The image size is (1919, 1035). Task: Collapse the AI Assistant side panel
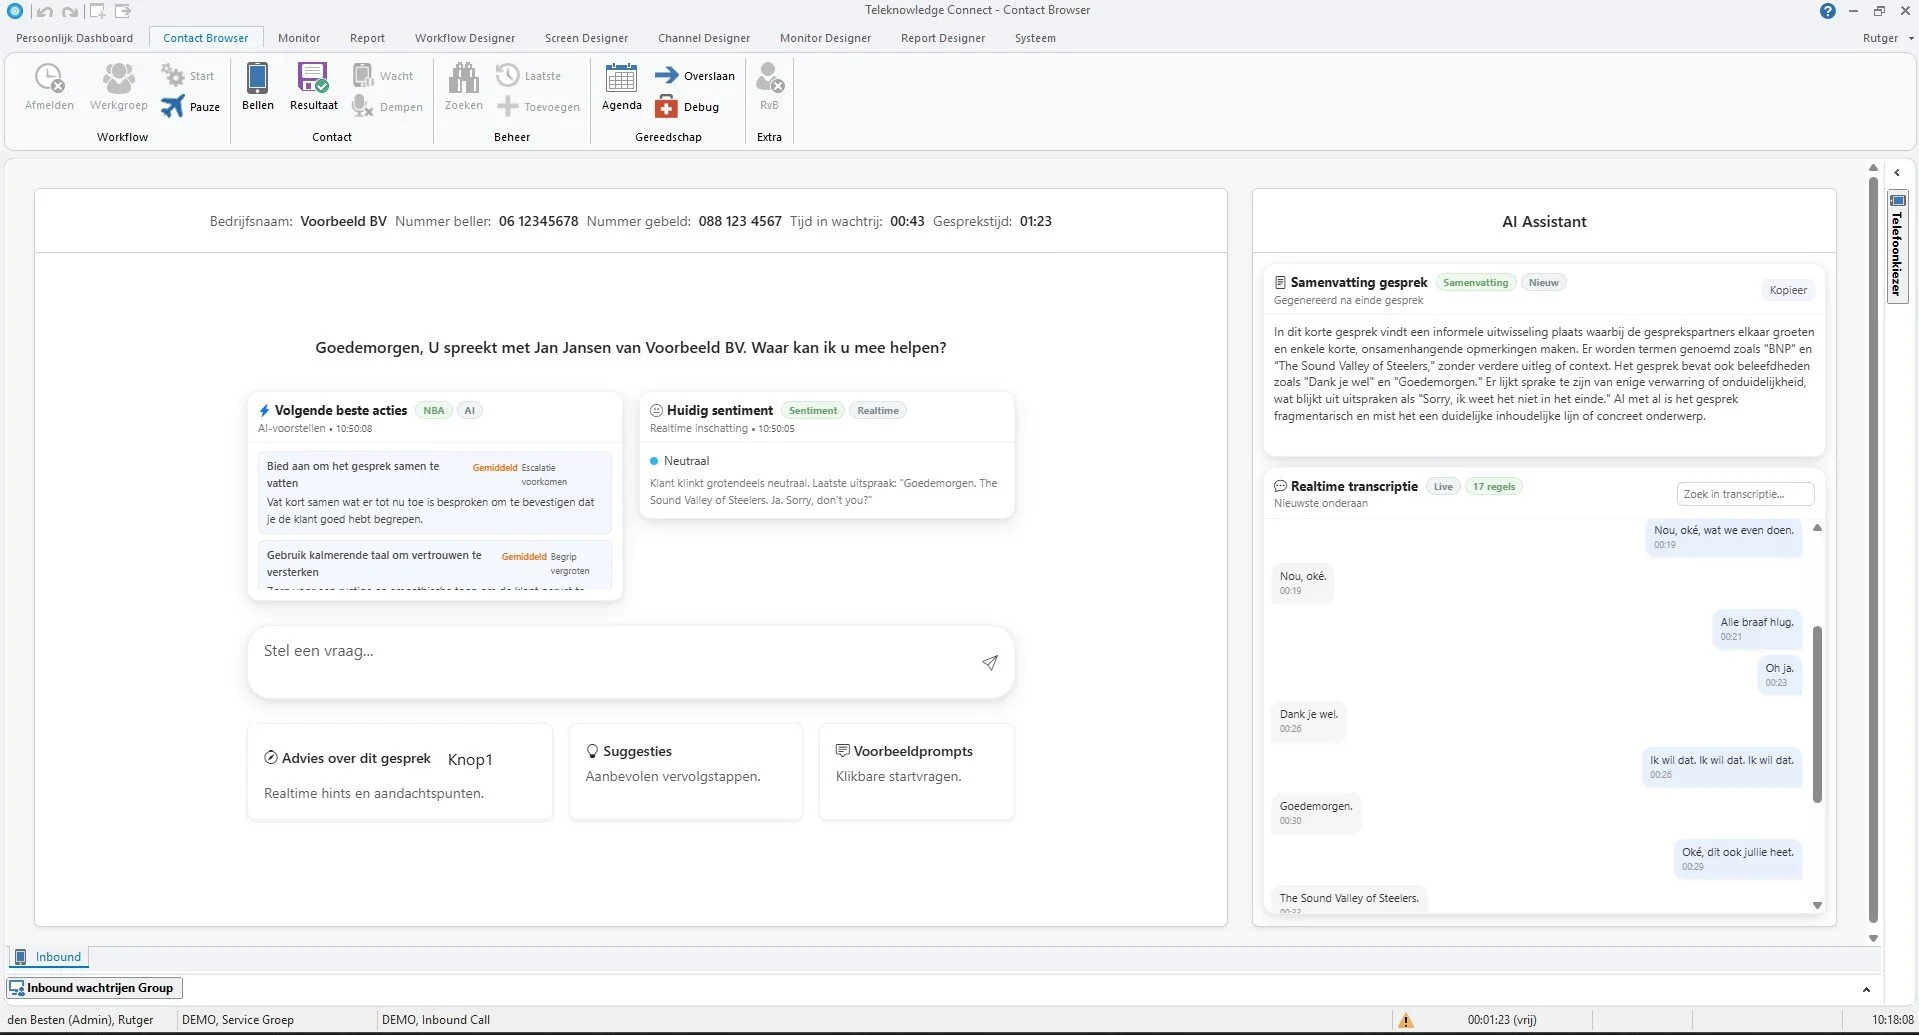coord(1896,172)
